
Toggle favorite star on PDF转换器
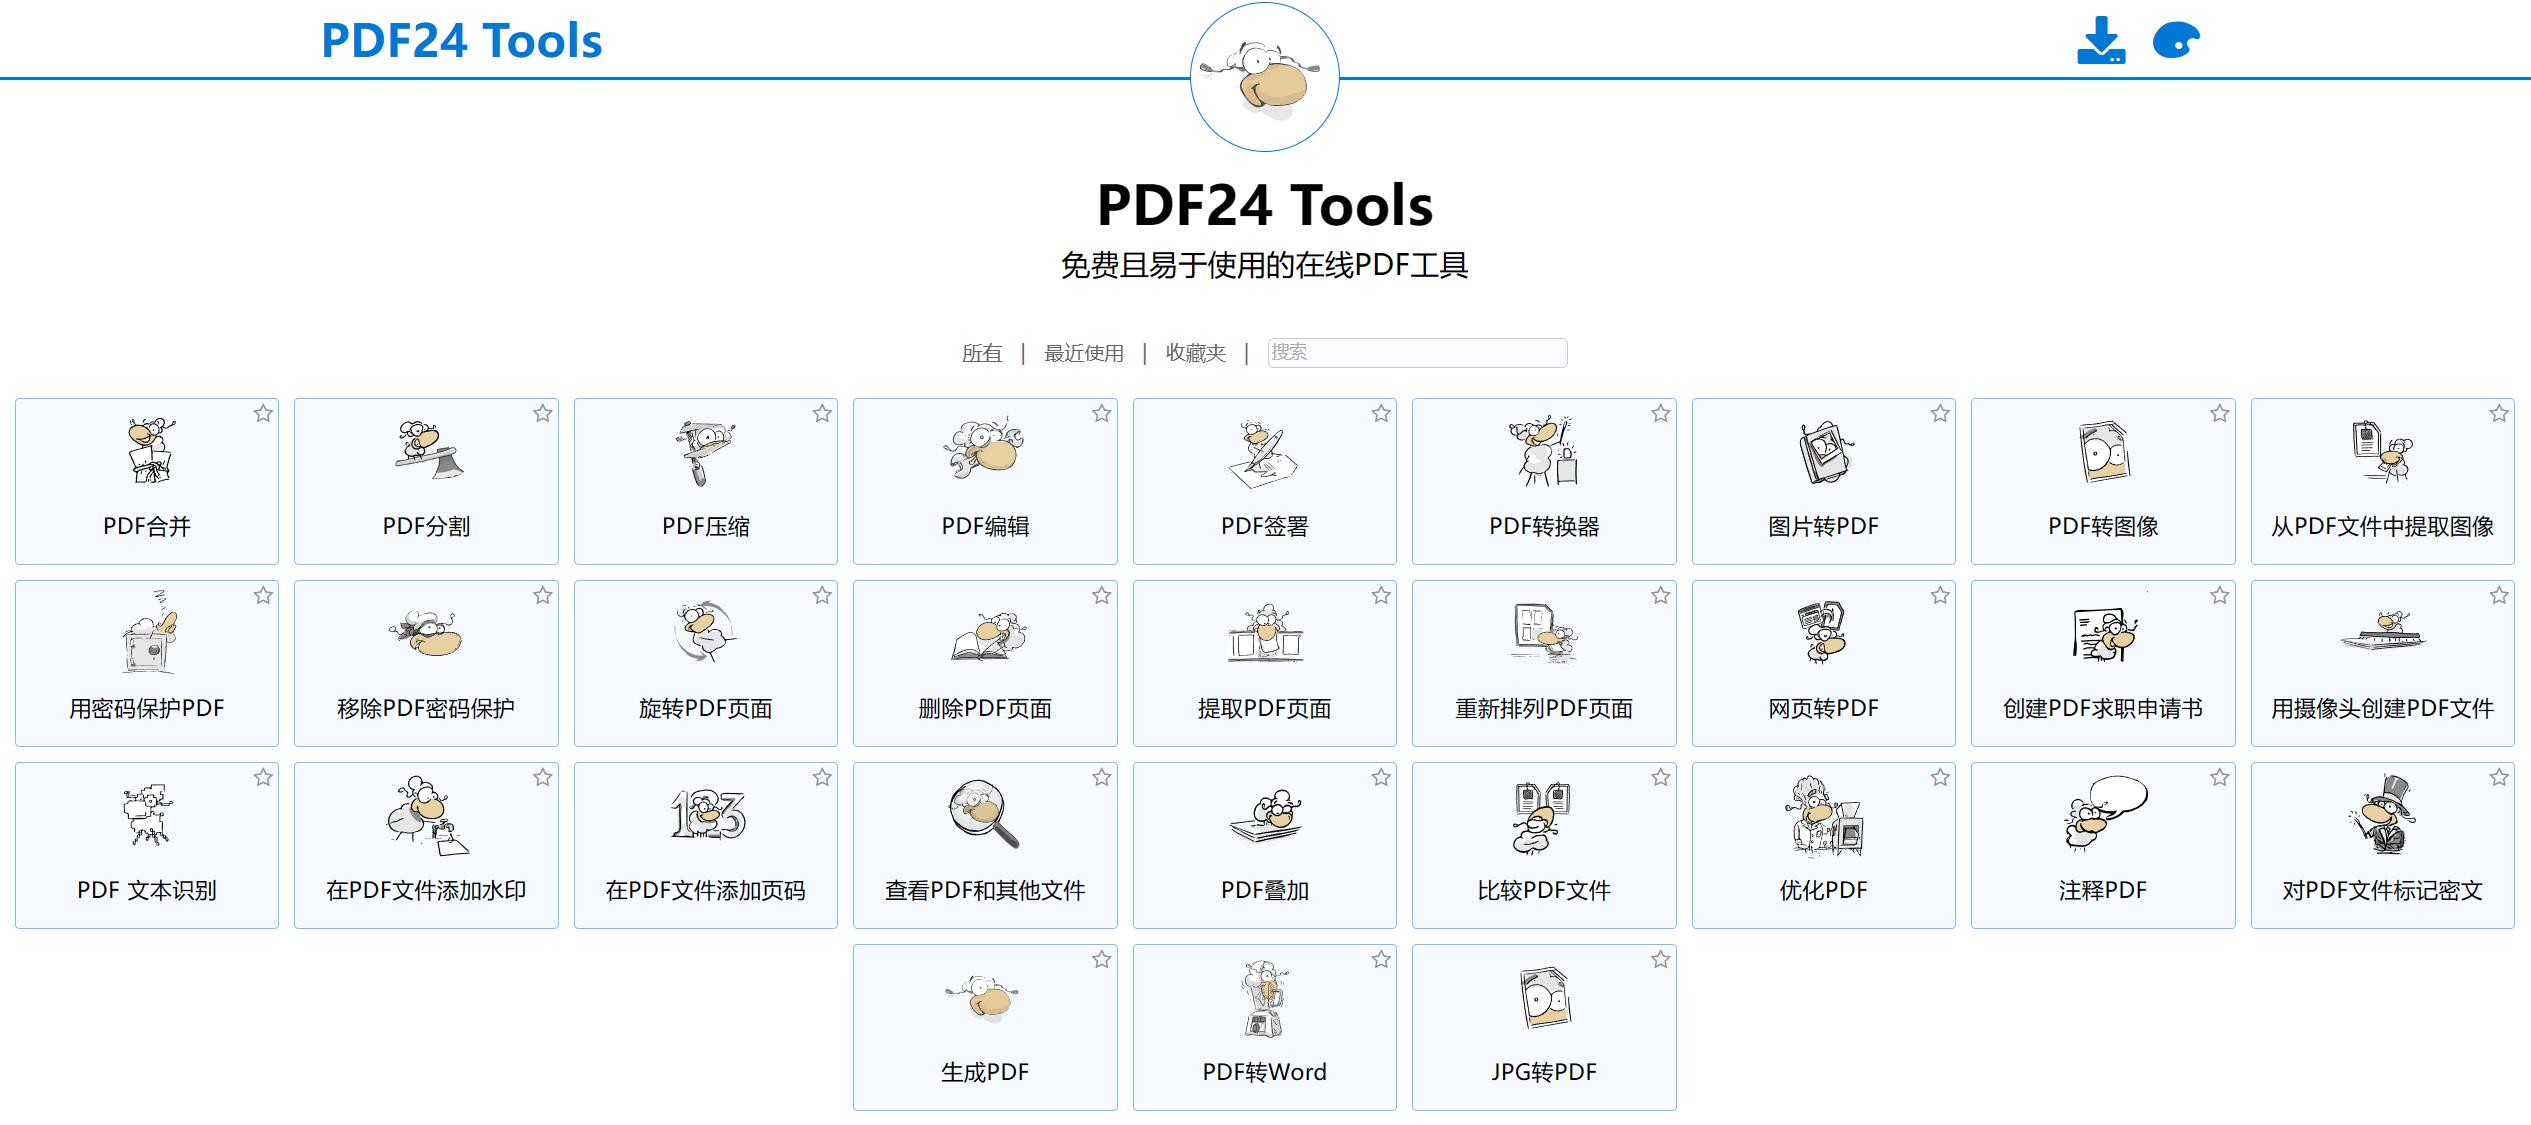click(1661, 413)
